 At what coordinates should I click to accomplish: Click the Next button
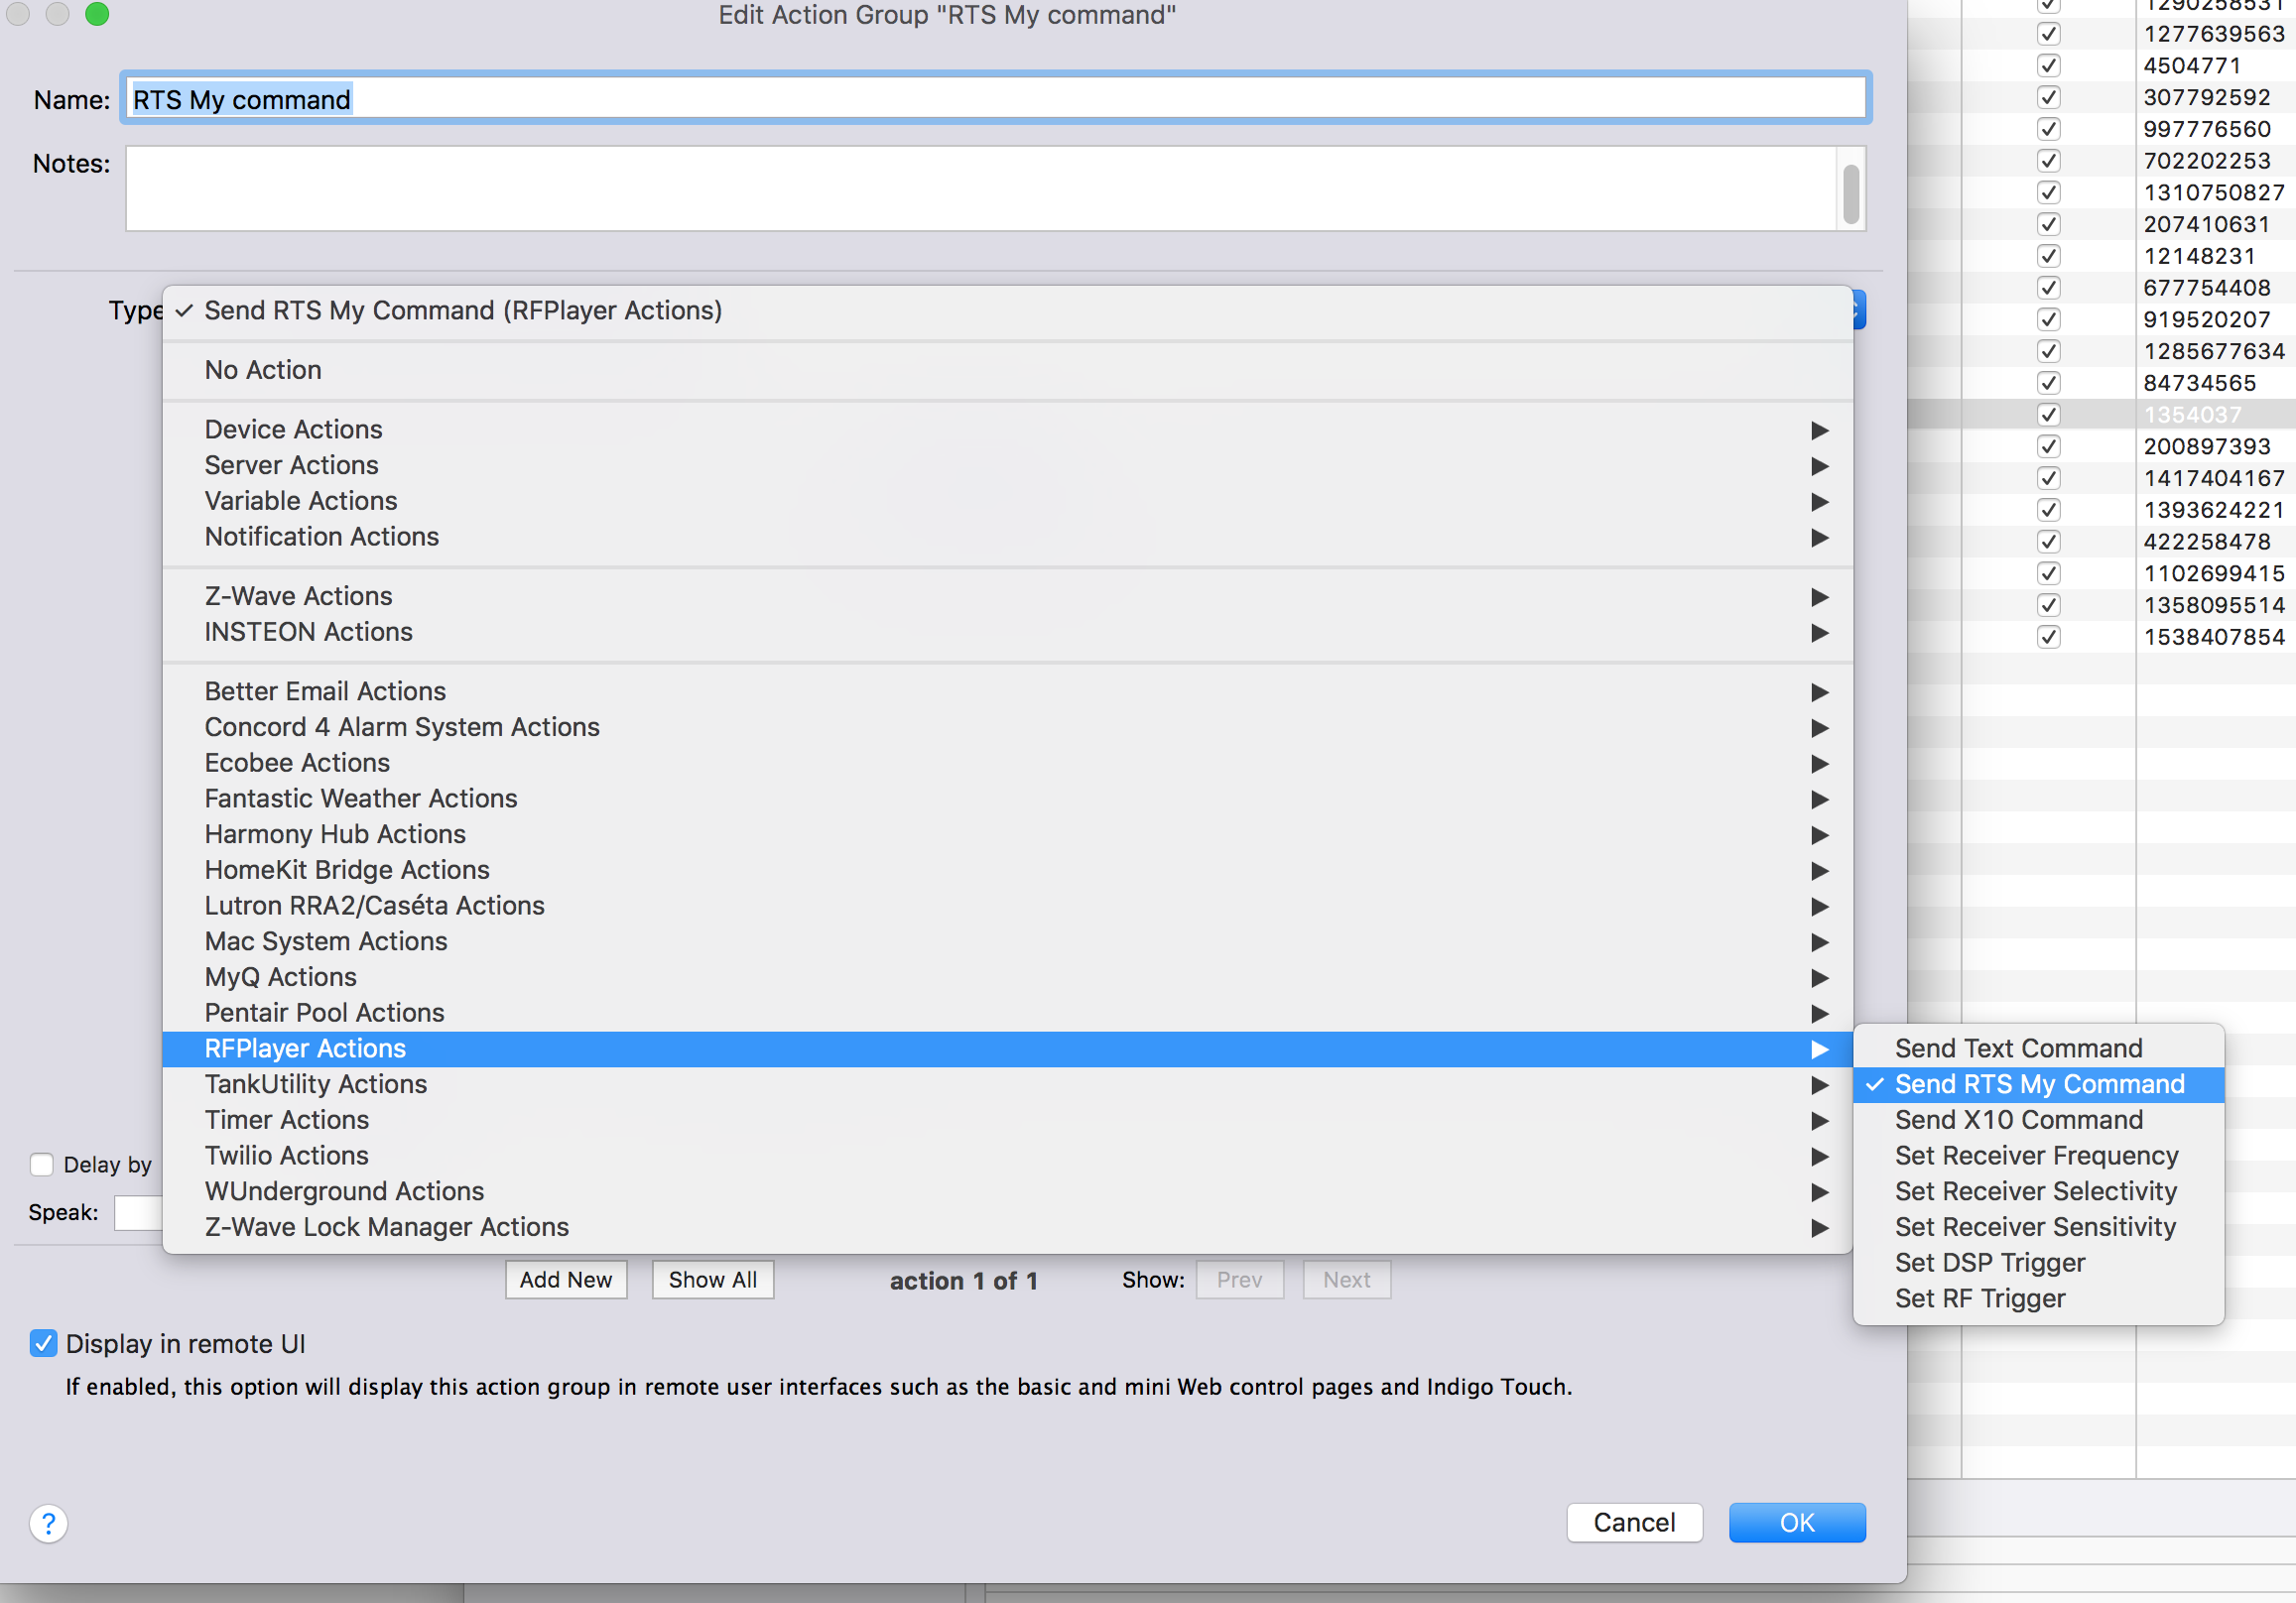(x=1347, y=1280)
